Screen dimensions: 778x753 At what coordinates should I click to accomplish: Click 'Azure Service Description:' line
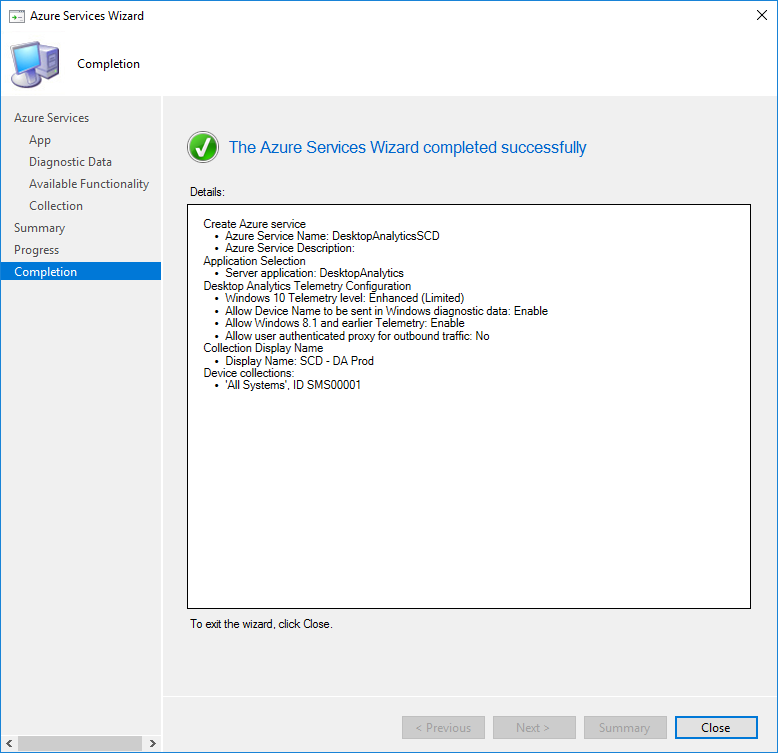(x=290, y=248)
